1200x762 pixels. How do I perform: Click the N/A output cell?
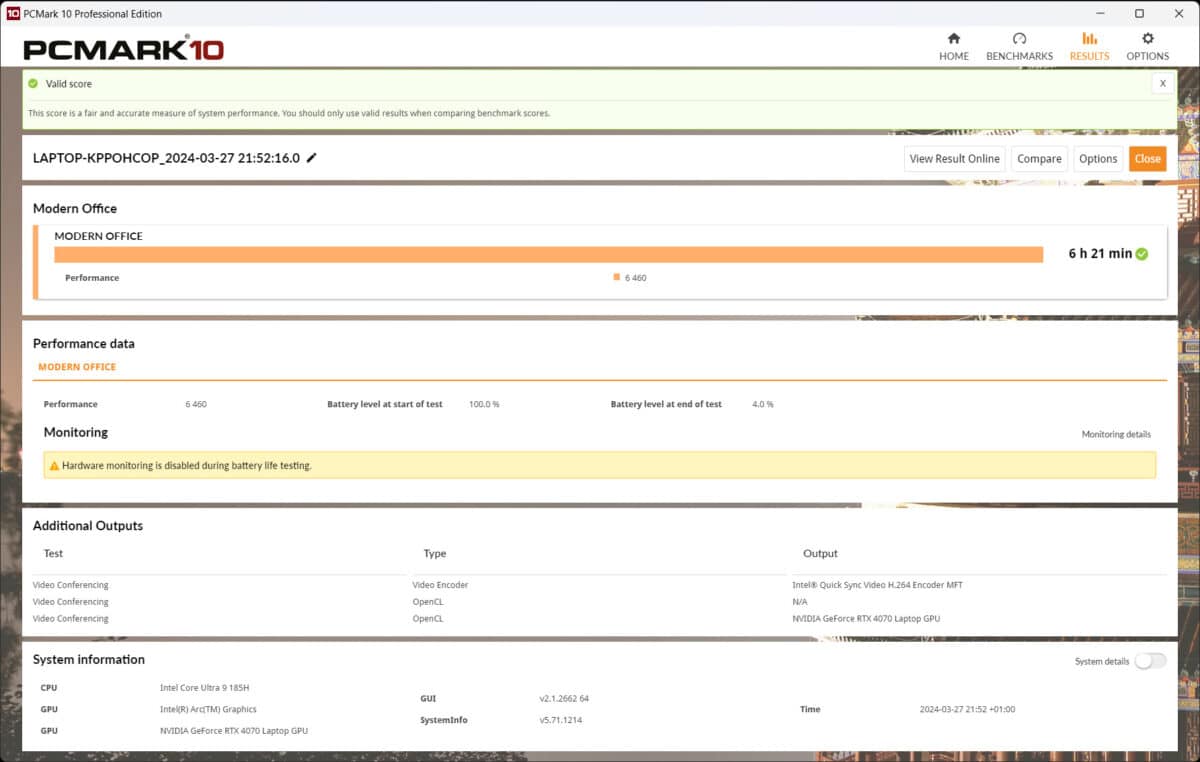(800, 602)
